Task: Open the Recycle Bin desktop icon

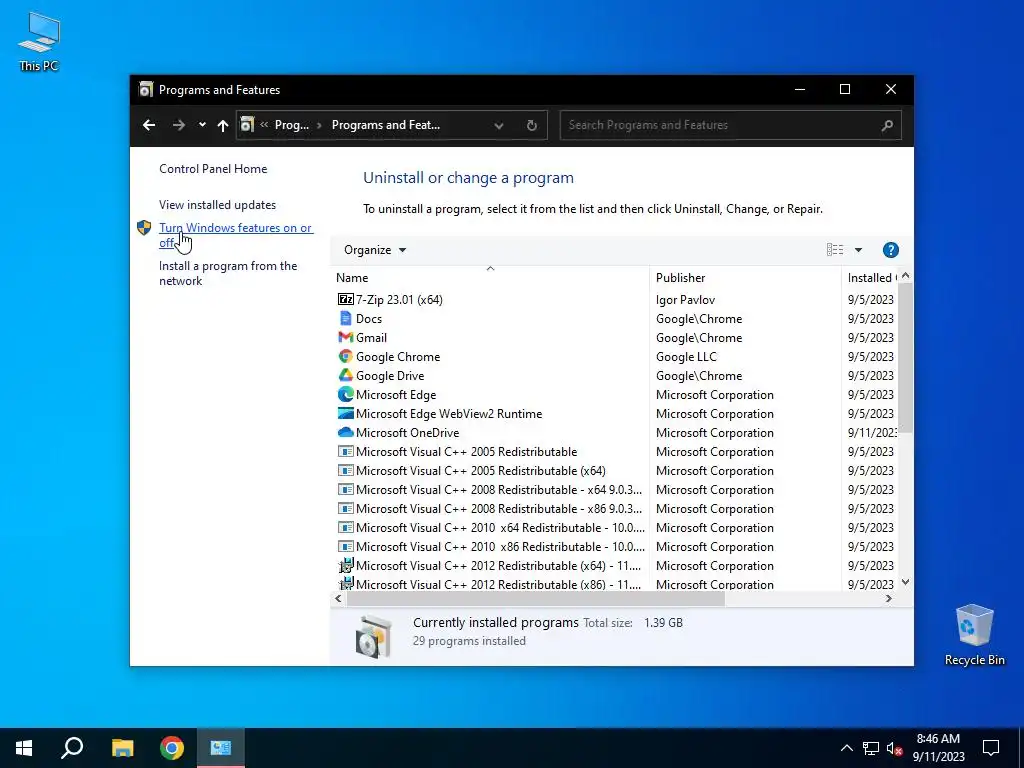Action: [x=974, y=635]
